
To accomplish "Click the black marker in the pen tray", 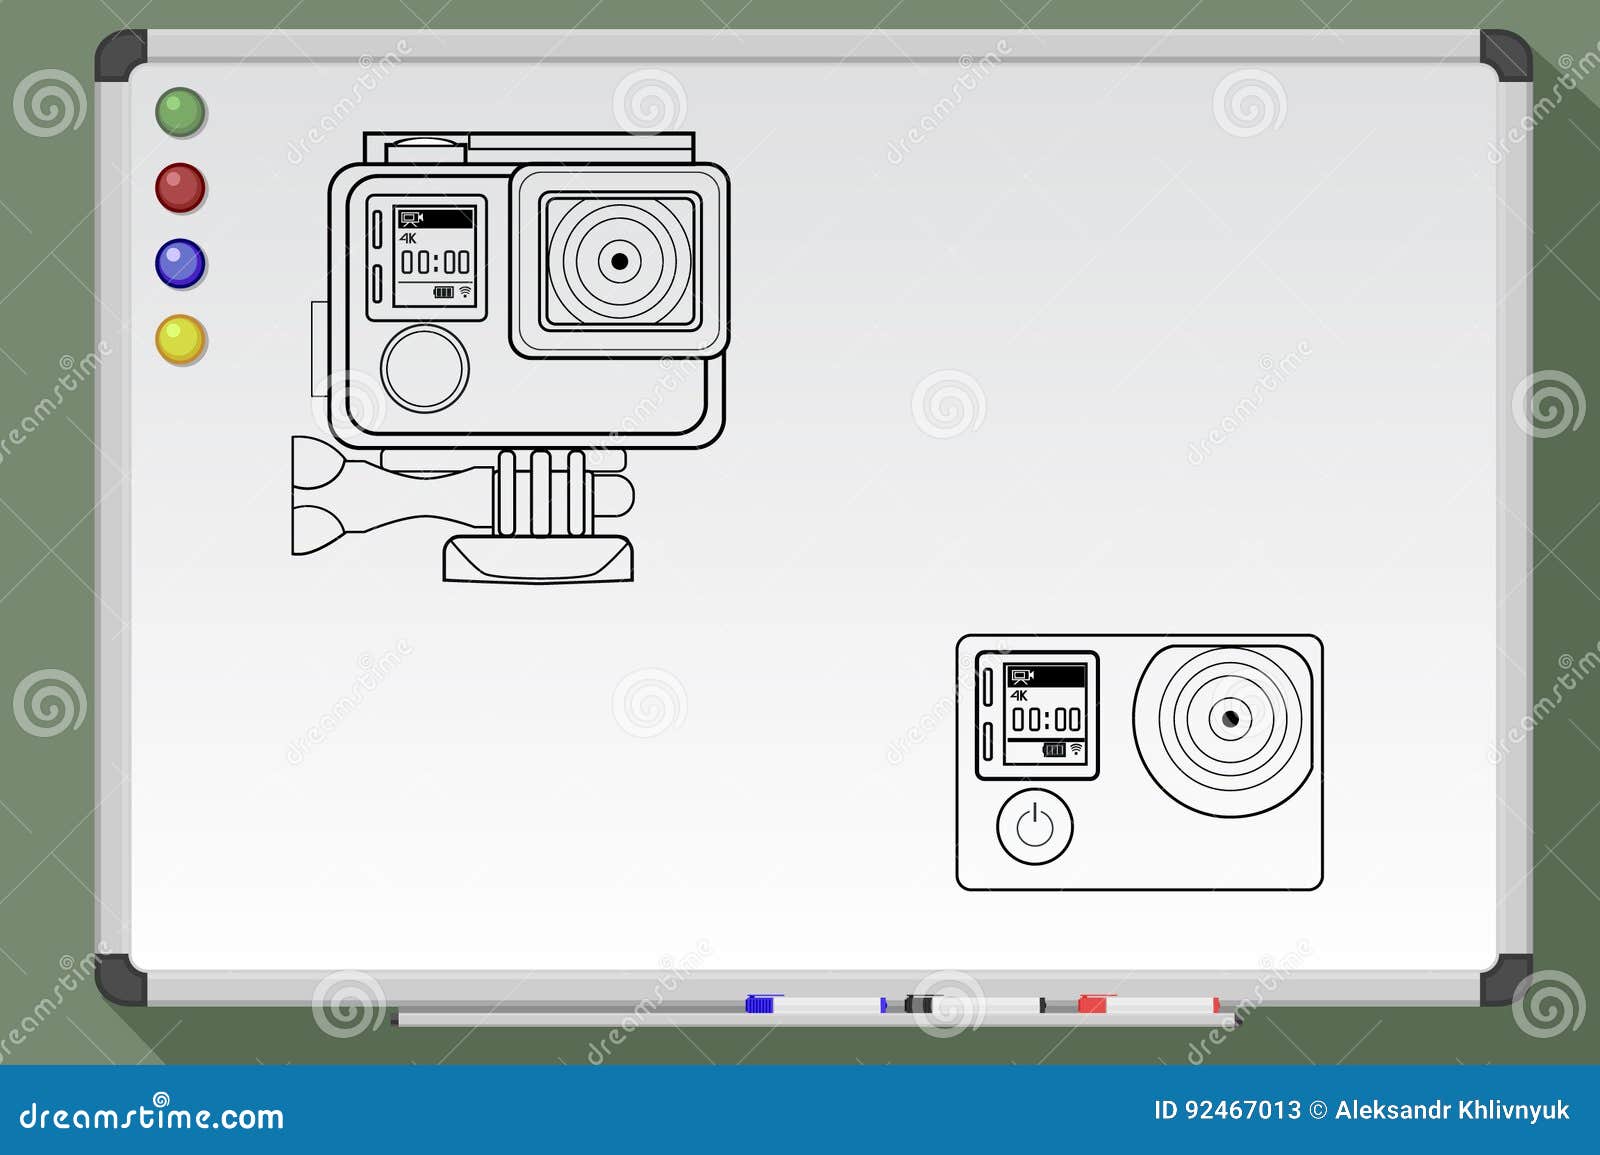I will [920, 1003].
